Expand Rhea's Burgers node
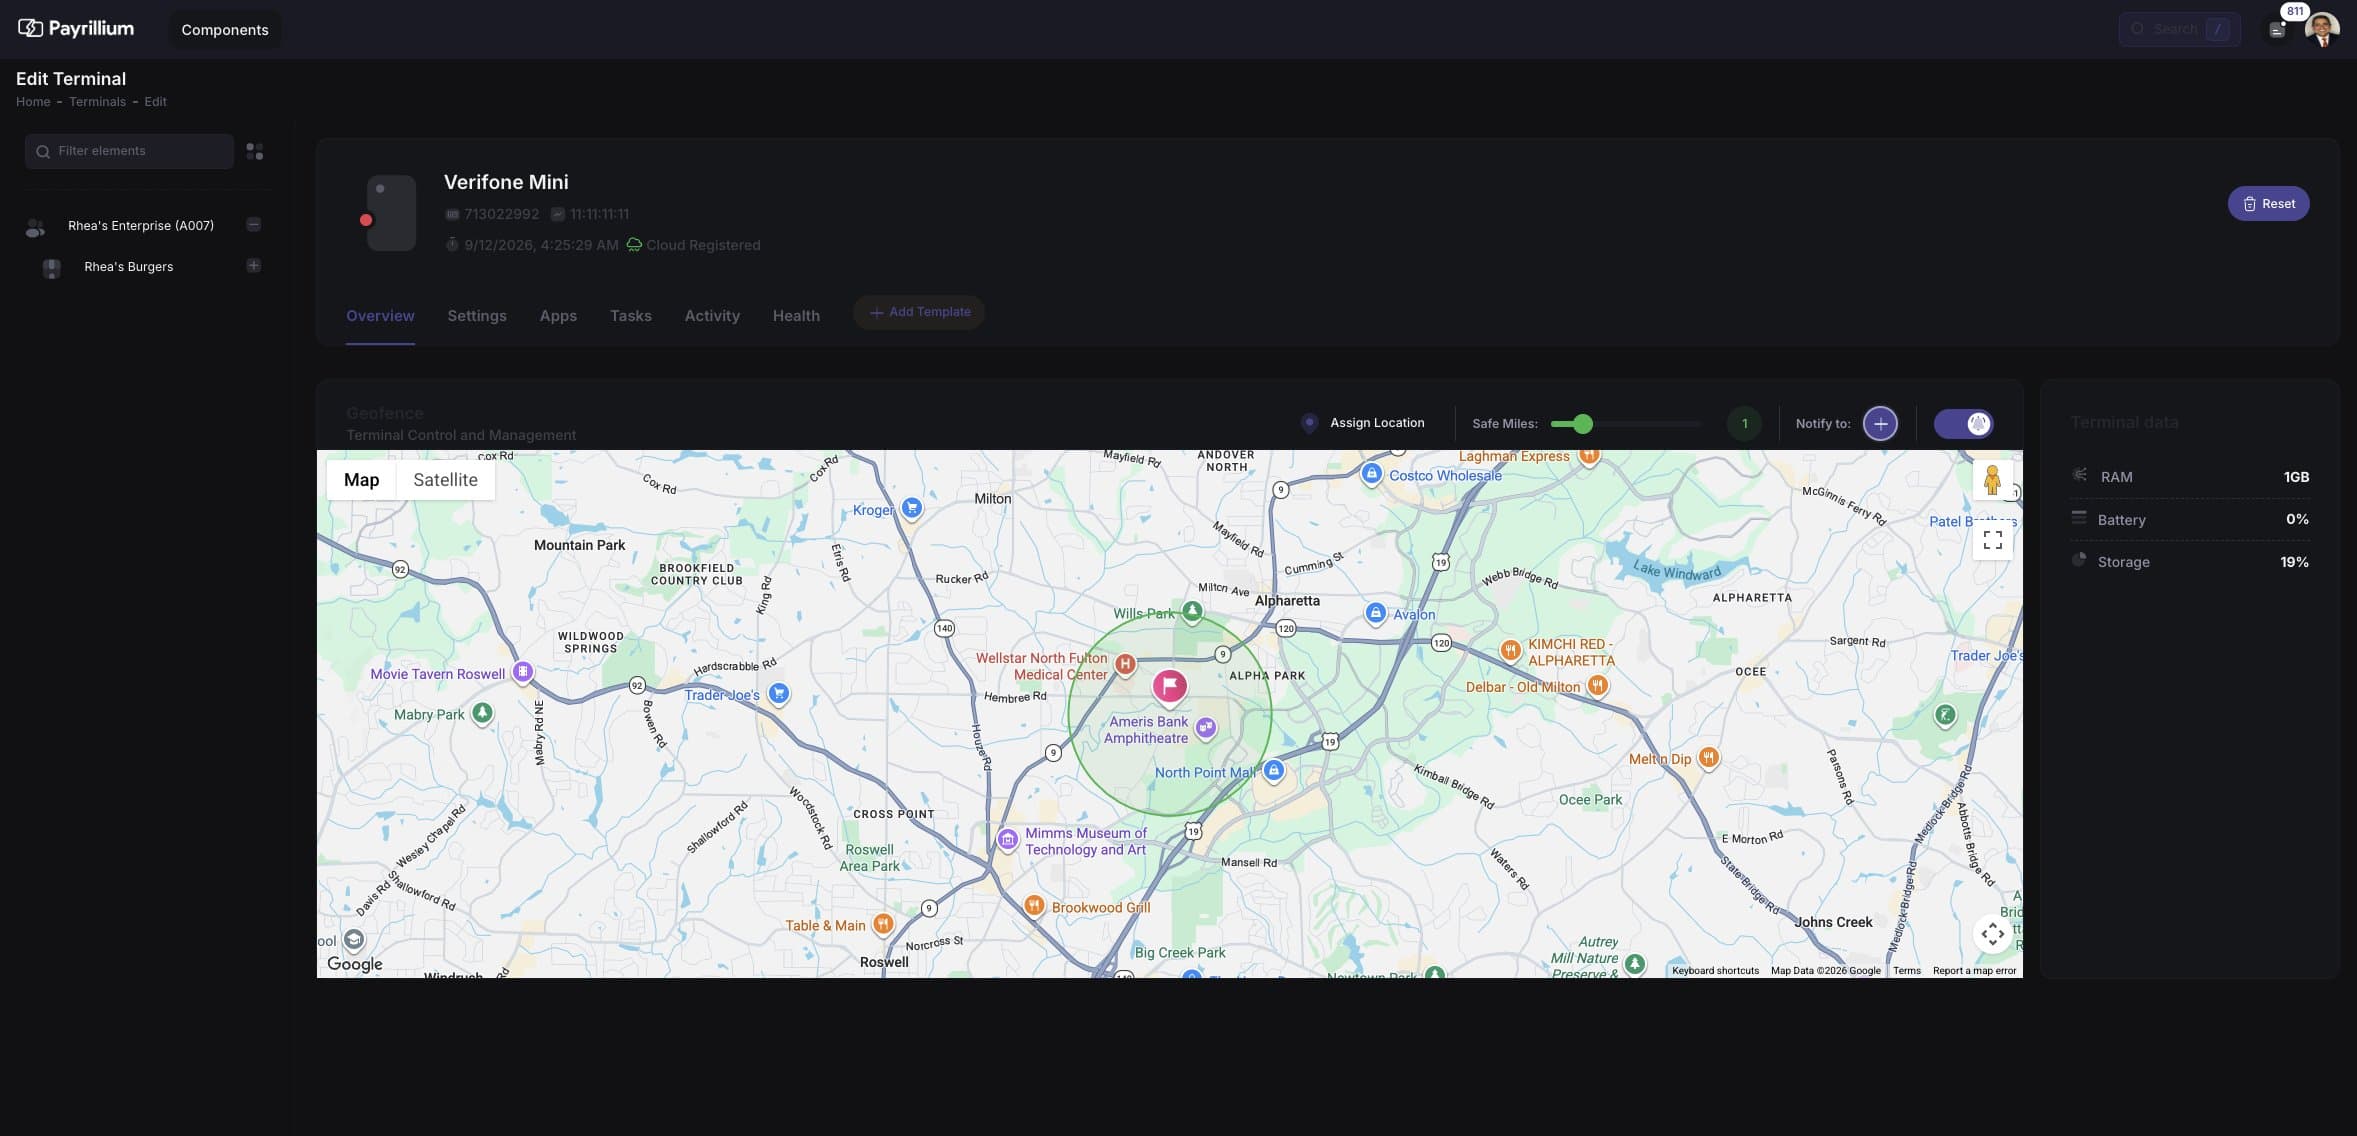The height and width of the screenshot is (1136, 2357). pyautogui.click(x=254, y=266)
